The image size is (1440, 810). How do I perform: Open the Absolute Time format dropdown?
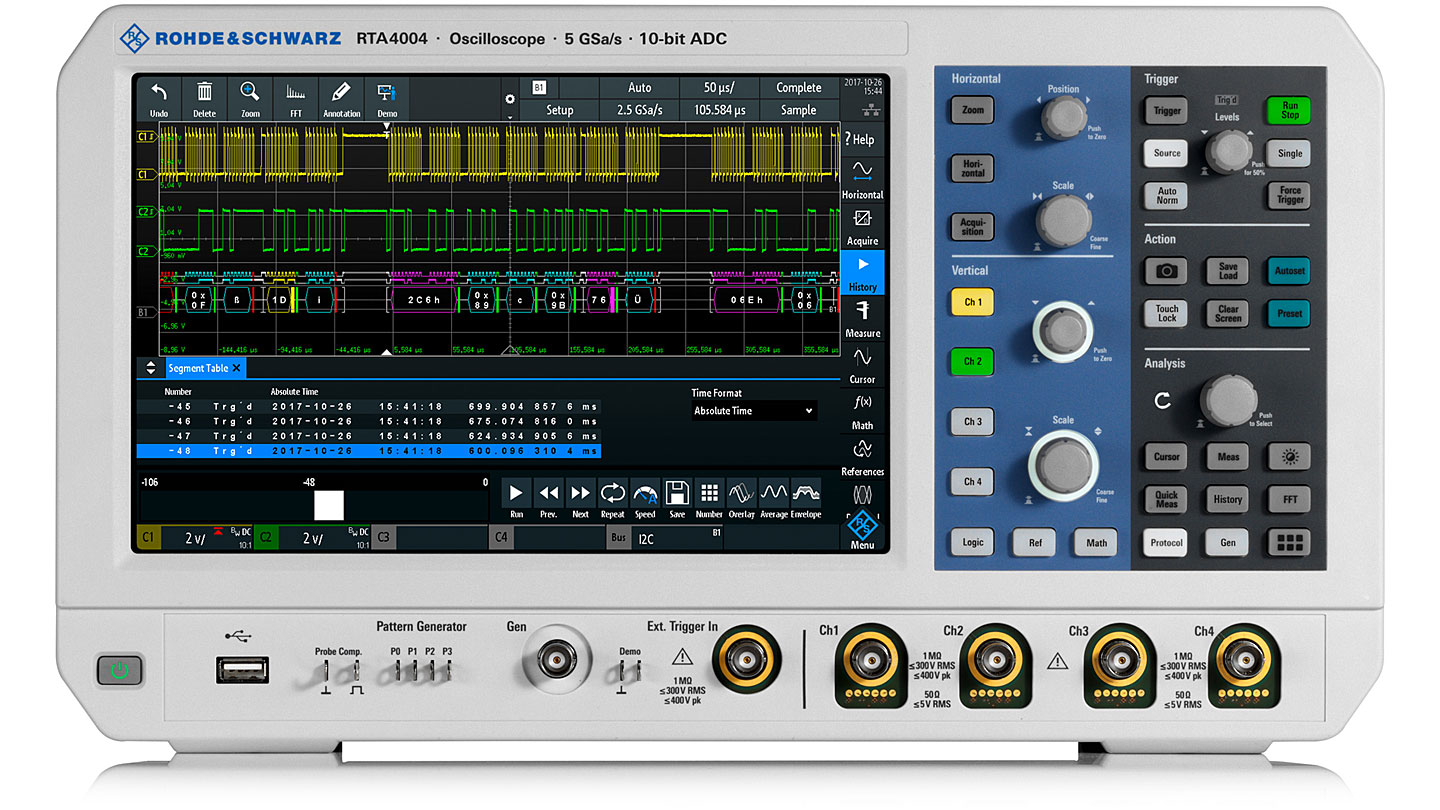pos(753,410)
